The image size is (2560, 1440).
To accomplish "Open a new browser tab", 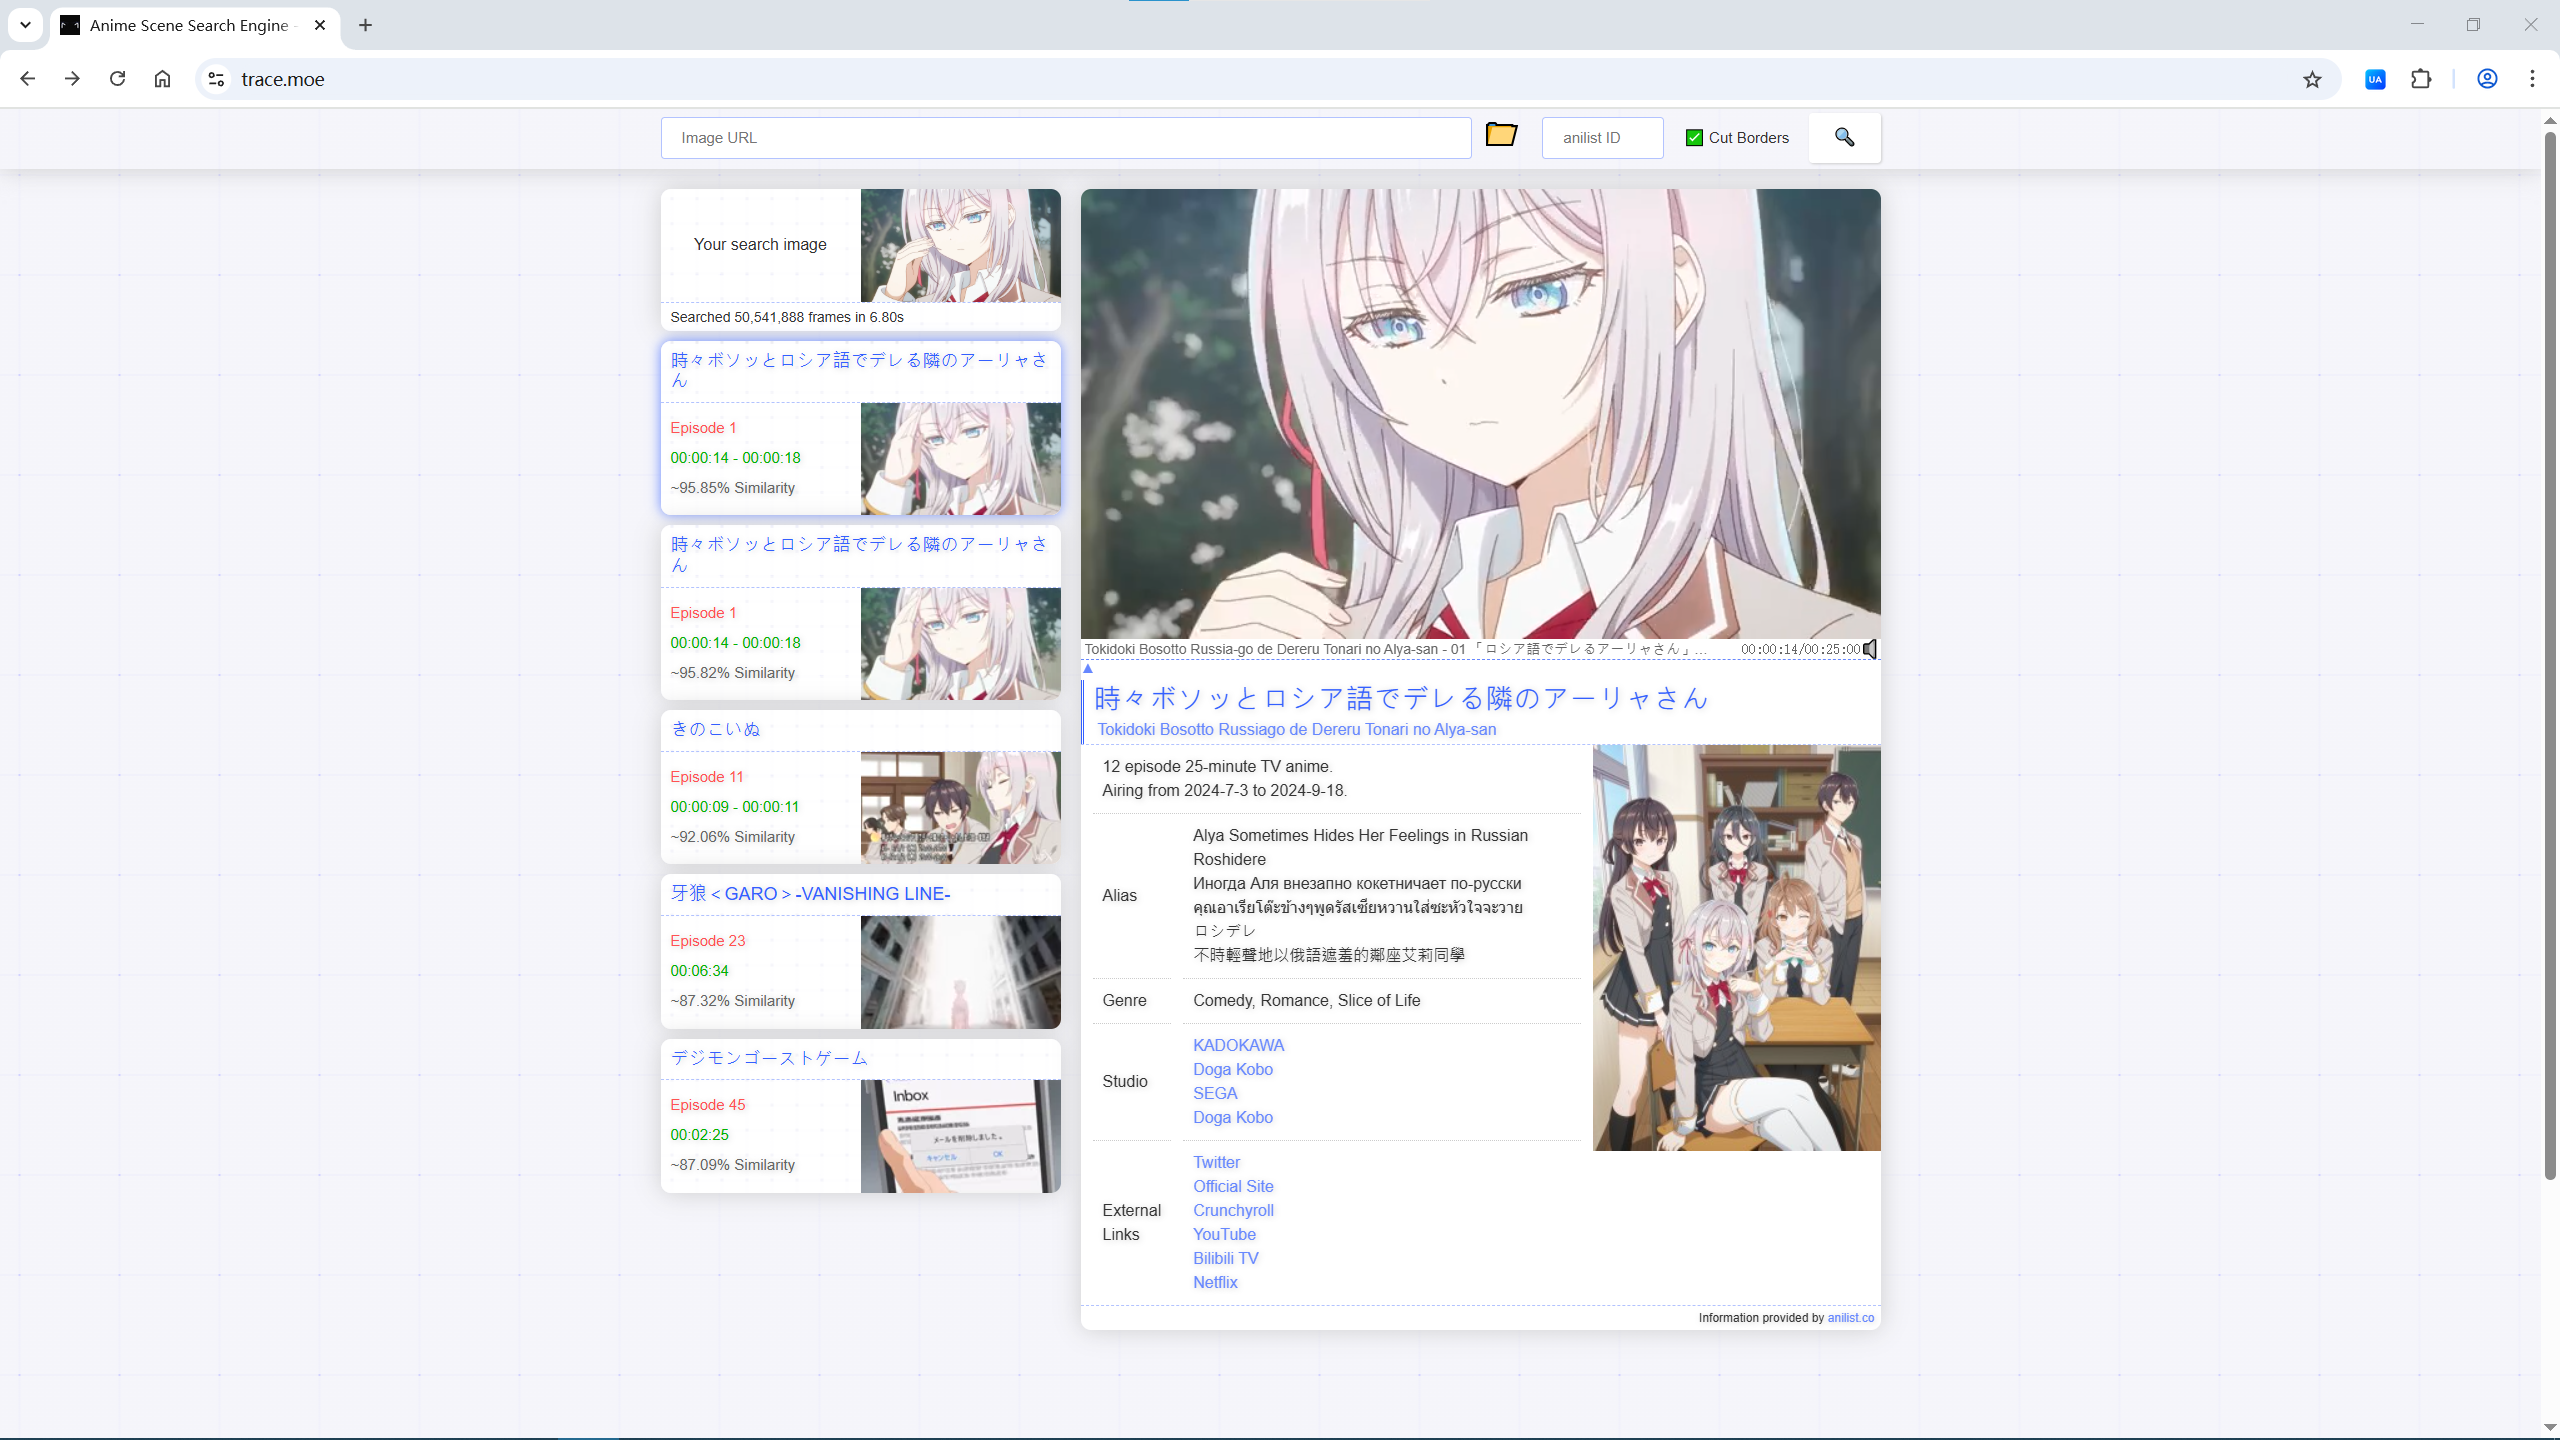I will [365, 25].
